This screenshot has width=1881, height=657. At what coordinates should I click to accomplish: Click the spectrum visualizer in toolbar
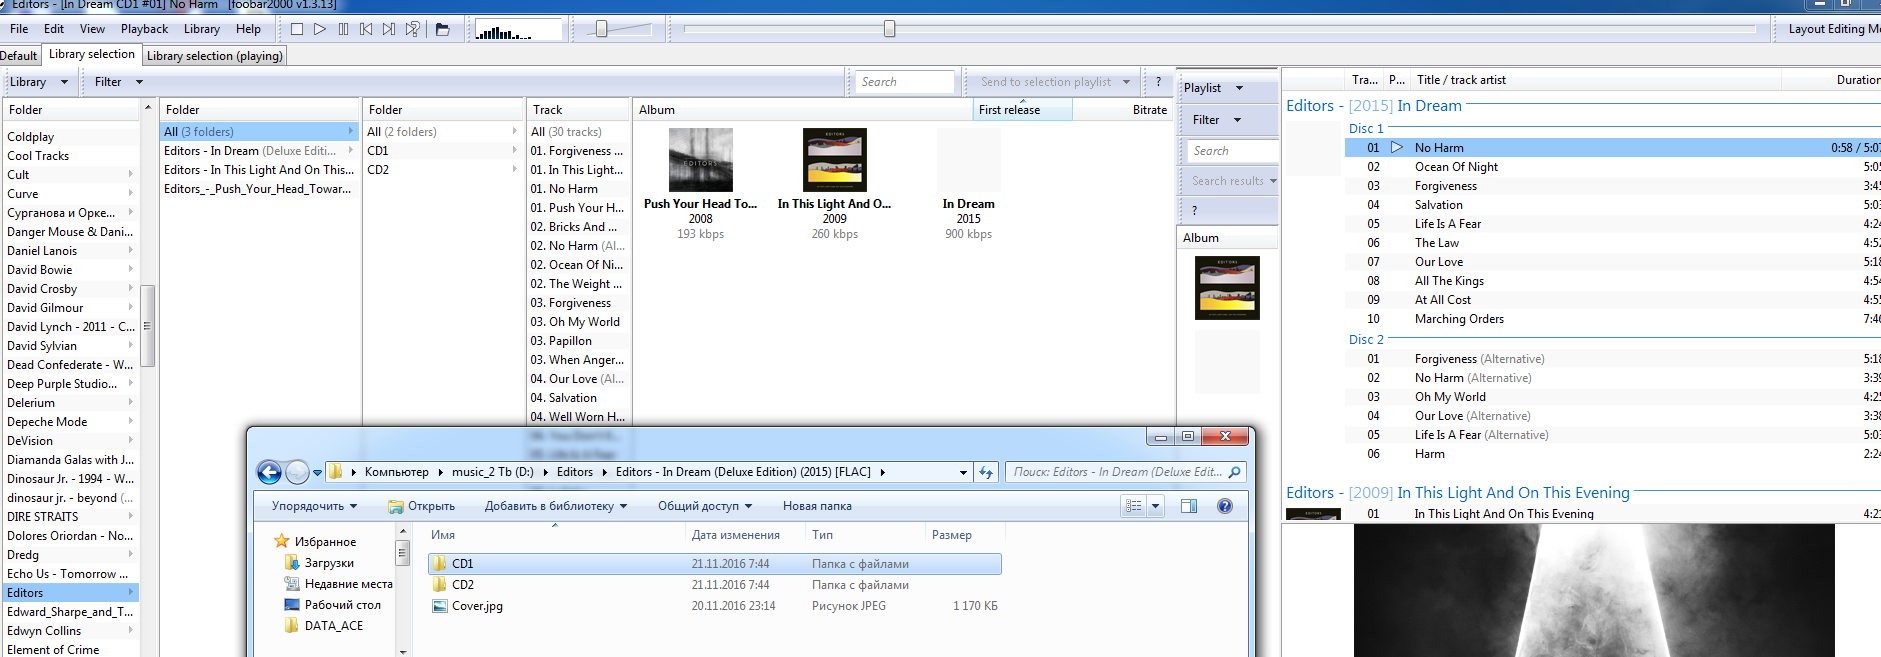click(x=518, y=30)
